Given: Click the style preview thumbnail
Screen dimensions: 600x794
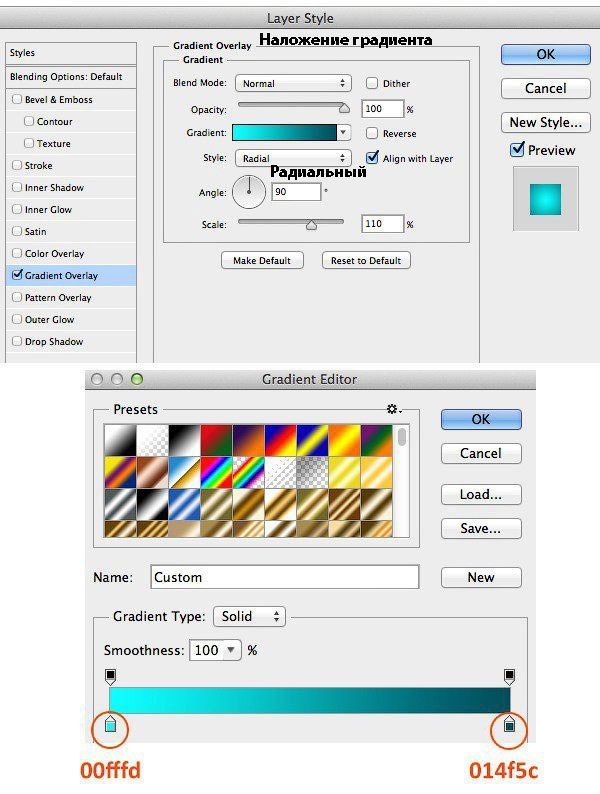Looking at the screenshot, I should pyautogui.click(x=545, y=199).
